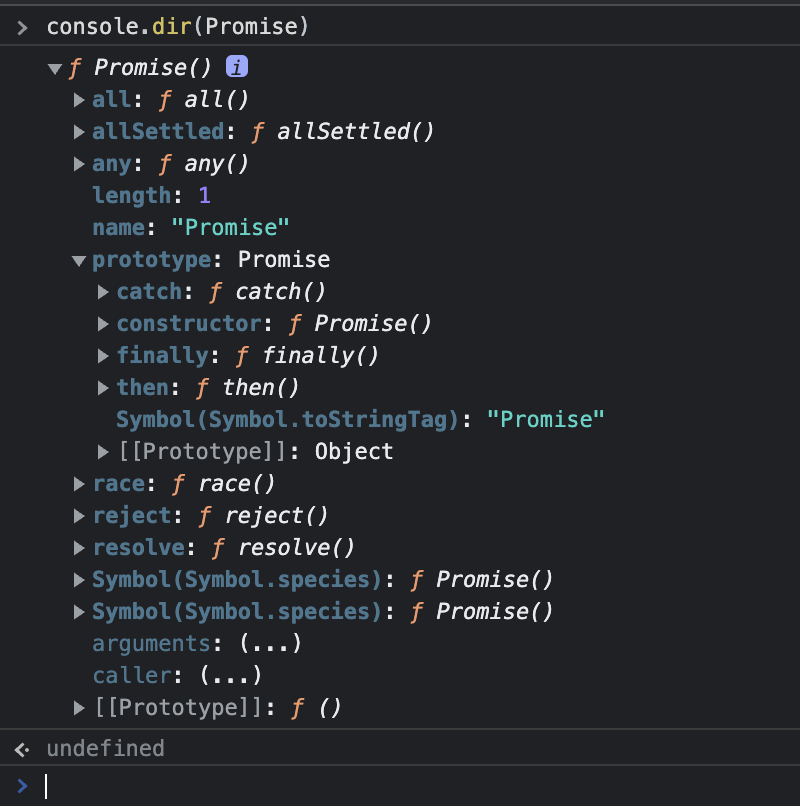The height and width of the screenshot is (806, 800).
Task: Expand the race: f race() entry
Action: click(79, 484)
